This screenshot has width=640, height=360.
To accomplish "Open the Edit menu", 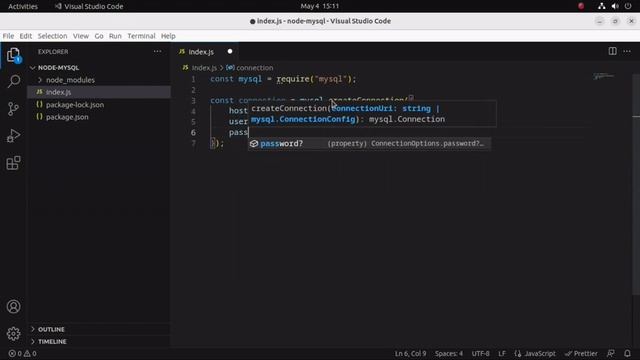I will (26, 36).
